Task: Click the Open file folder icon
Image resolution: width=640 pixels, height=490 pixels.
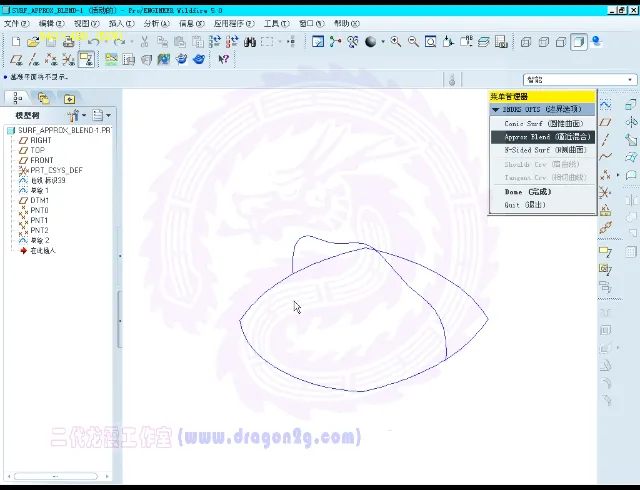Action: [33, 42]
